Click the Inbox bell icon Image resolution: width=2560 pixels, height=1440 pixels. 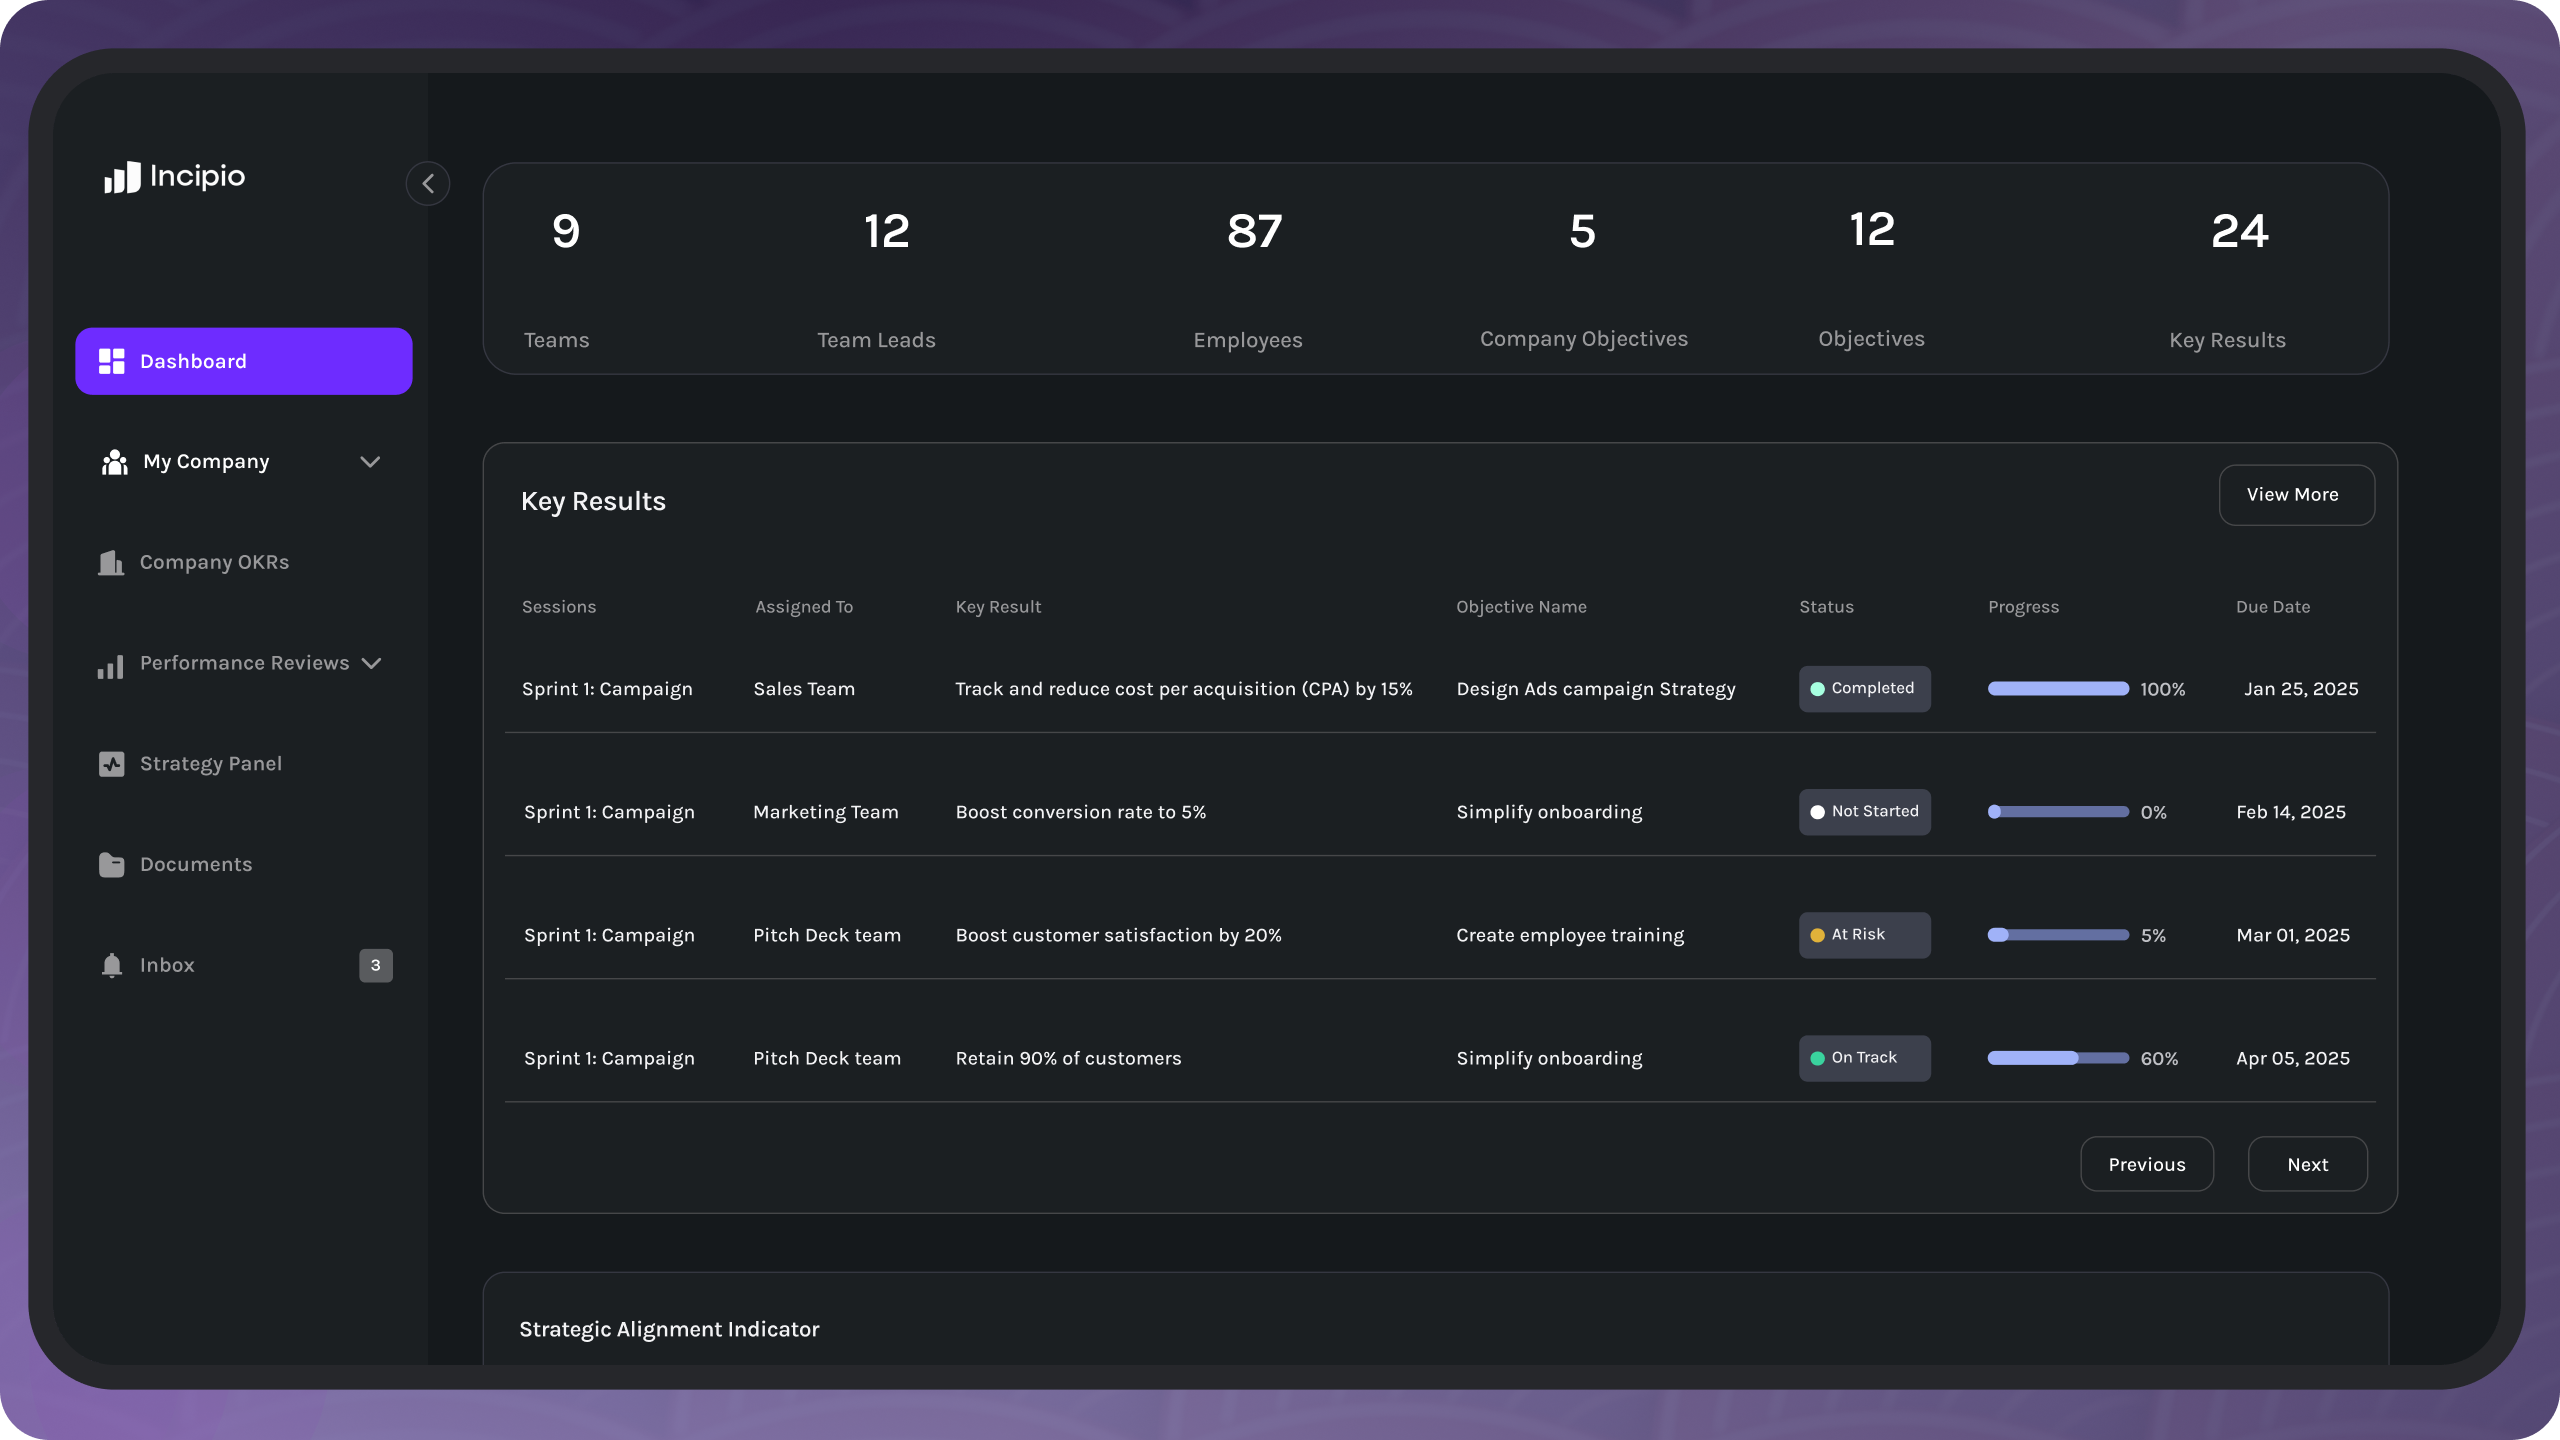110,965
